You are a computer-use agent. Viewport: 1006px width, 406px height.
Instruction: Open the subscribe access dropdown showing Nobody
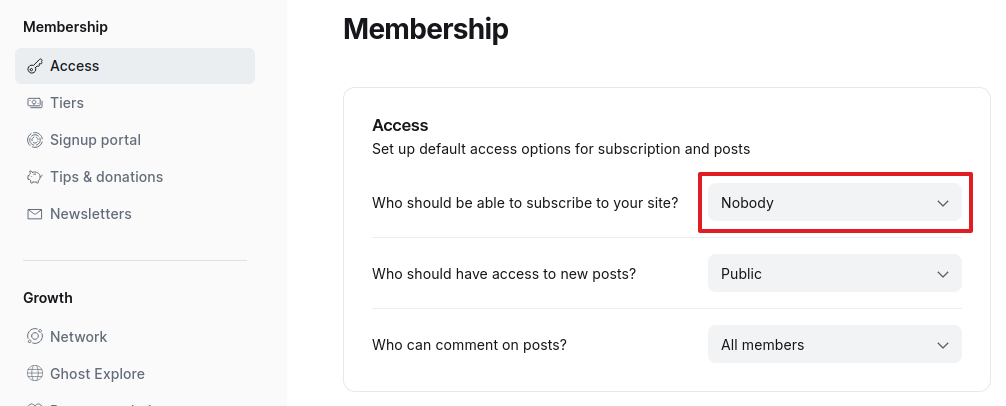point(834,203)
